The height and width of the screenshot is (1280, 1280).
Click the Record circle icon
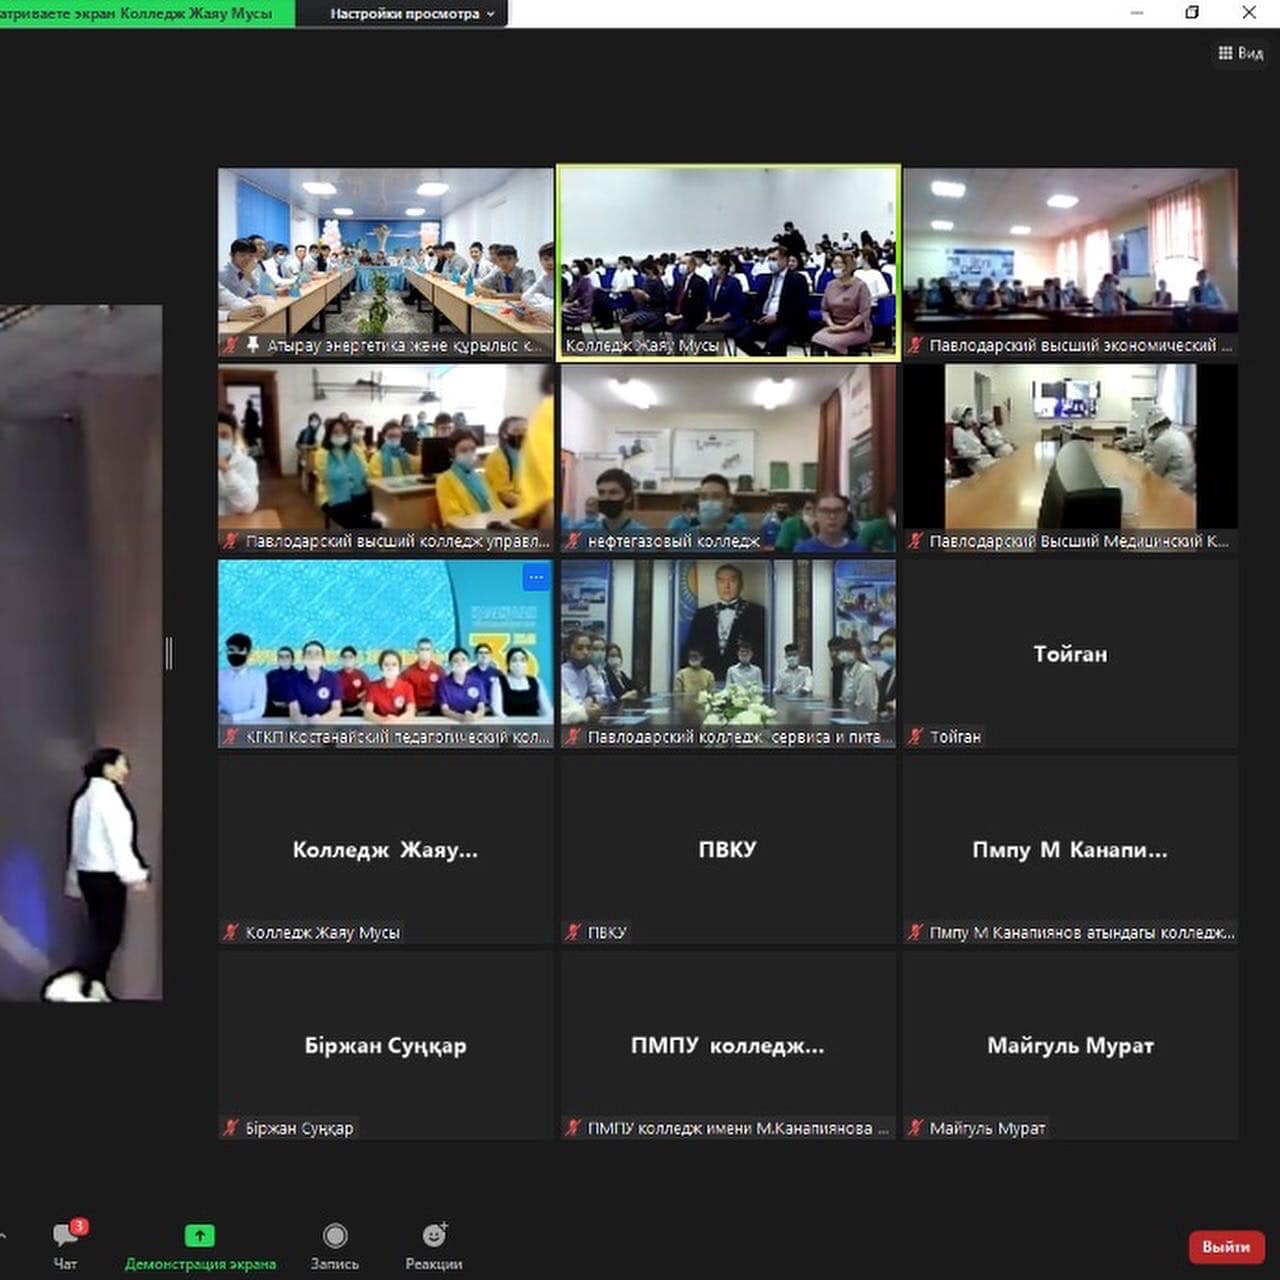pos(335,1236)
